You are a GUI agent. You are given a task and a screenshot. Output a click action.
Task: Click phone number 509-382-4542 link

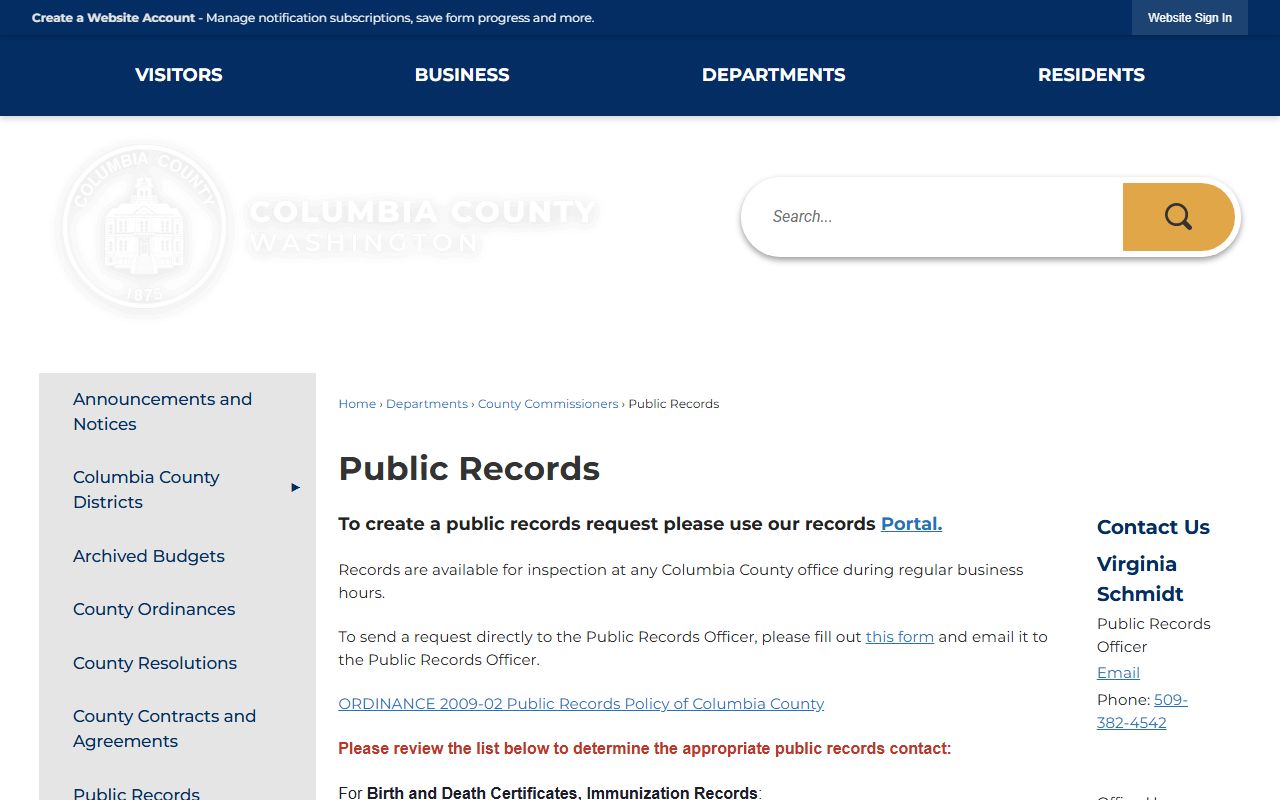coord(1142,711)
